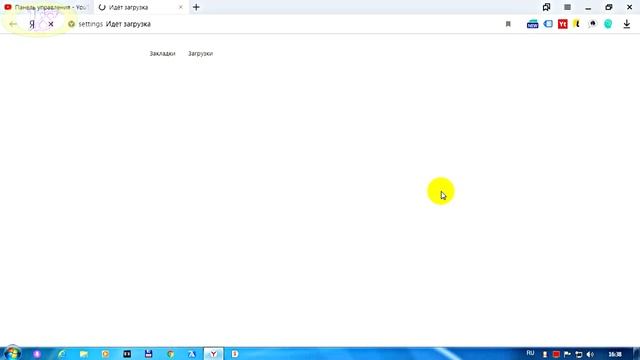Open the downloads arrow button
Viewport: 640px width, 360px height.
tap(627, 24)
